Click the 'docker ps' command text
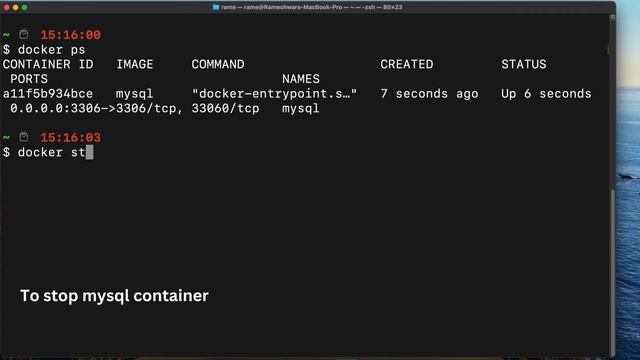The image size is (640, 360). [51, 50]
